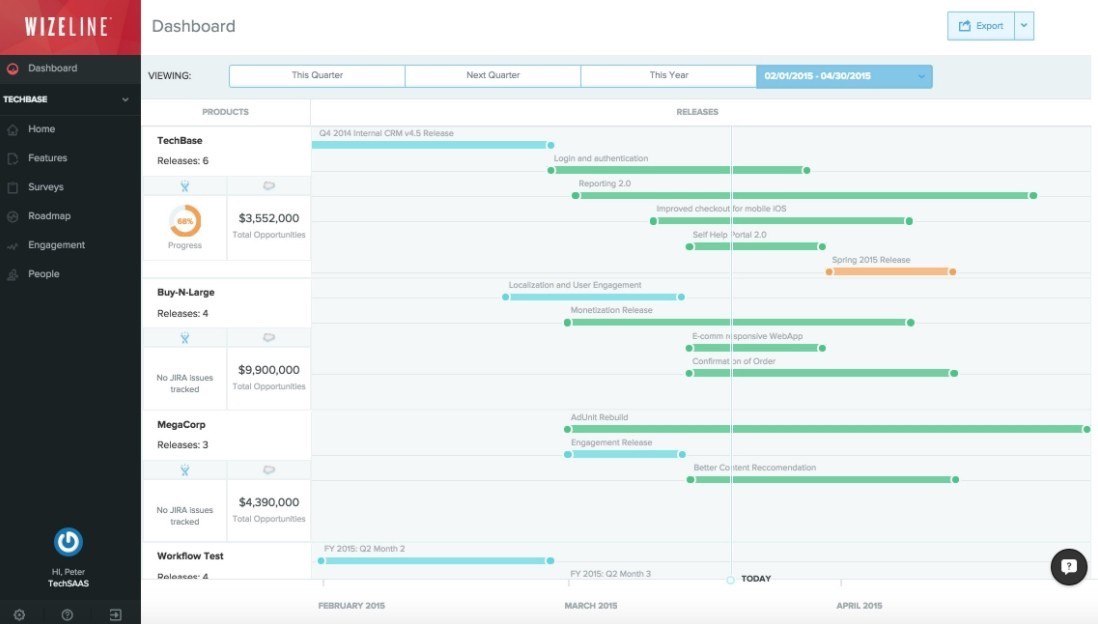Screen dimensions: 1098x624
Task: Click the Home house icon
Action: coord(13,130)
